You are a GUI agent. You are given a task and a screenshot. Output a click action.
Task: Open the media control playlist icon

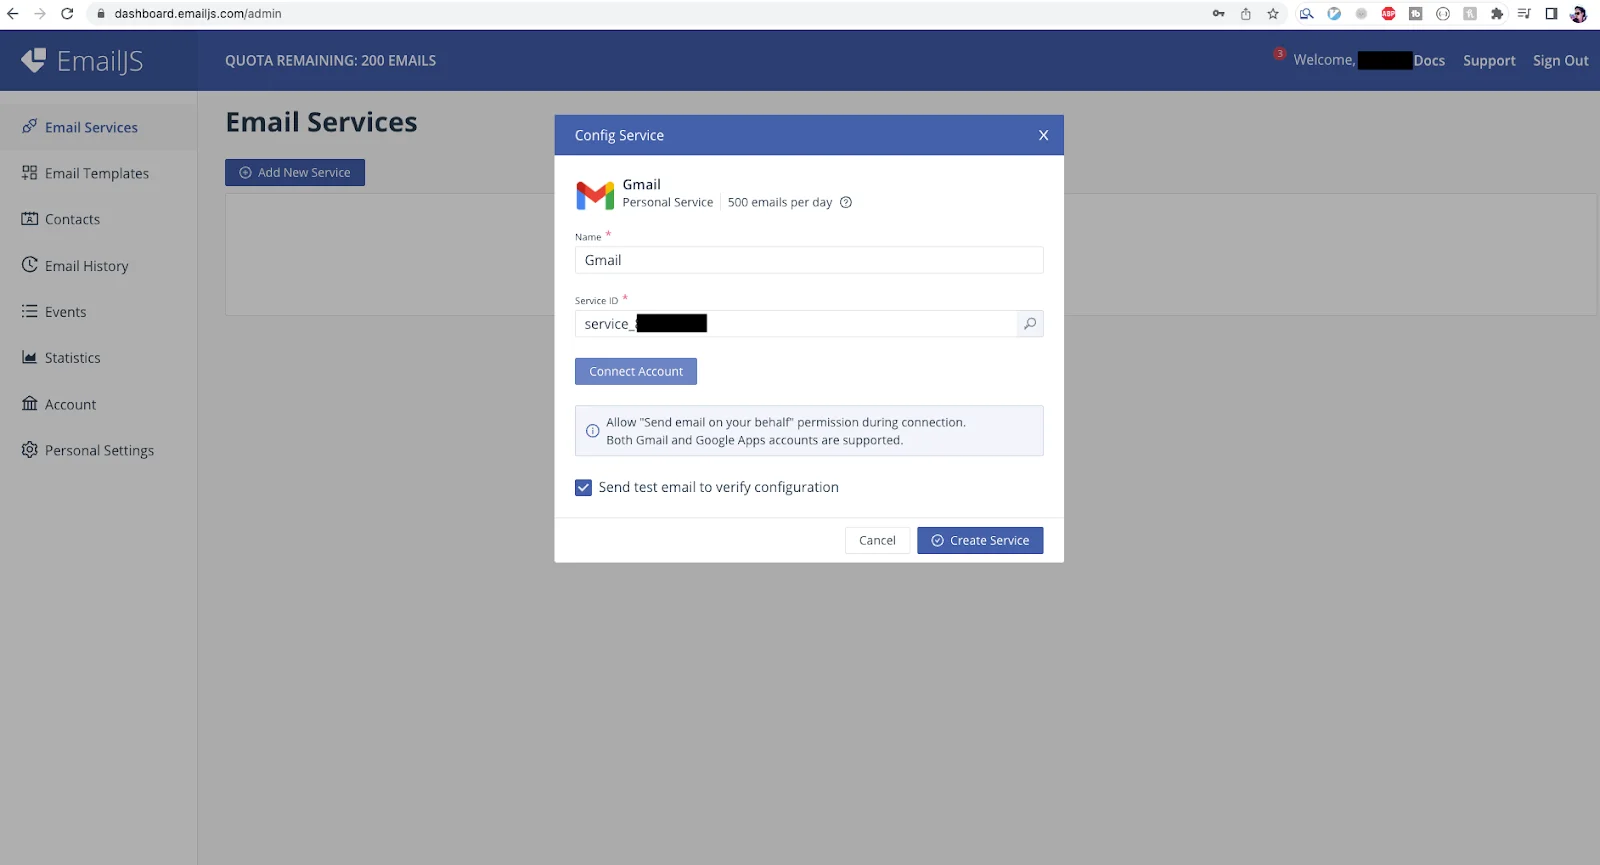(x=1524, y=14)
